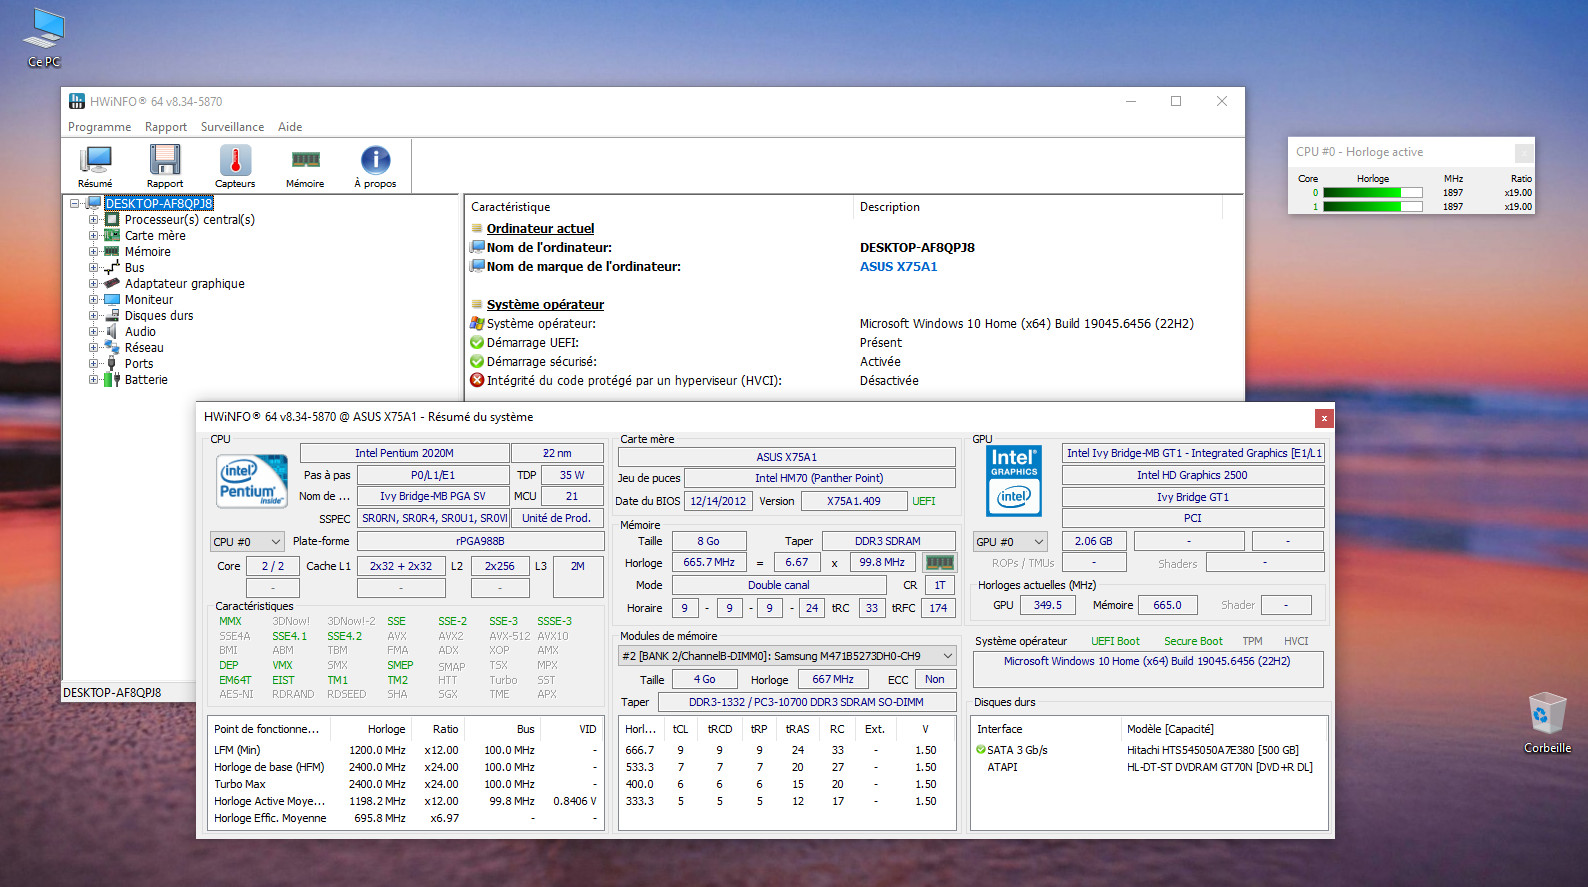Click Core 0 clock usage bar

click(x=1372, y=193)
